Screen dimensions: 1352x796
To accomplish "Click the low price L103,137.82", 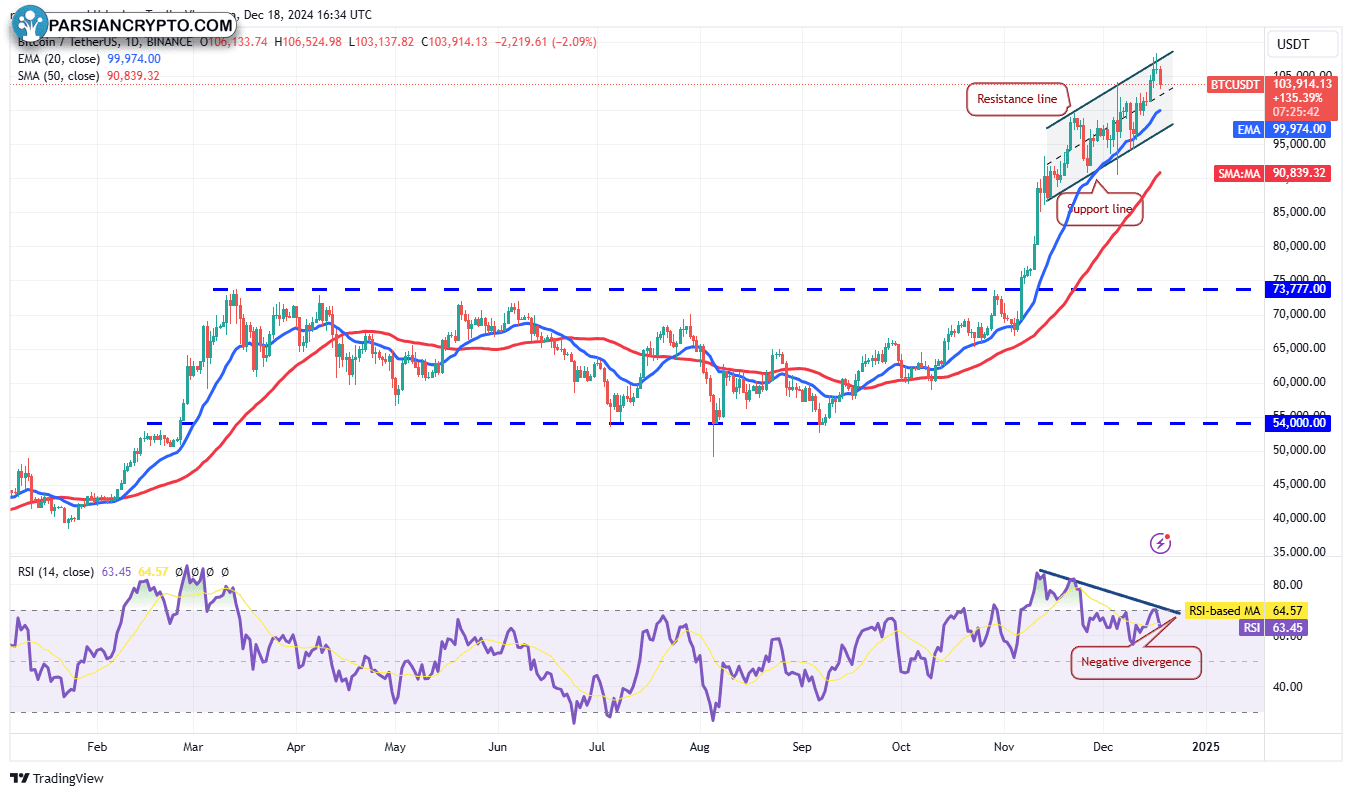I will click(380, 42).
